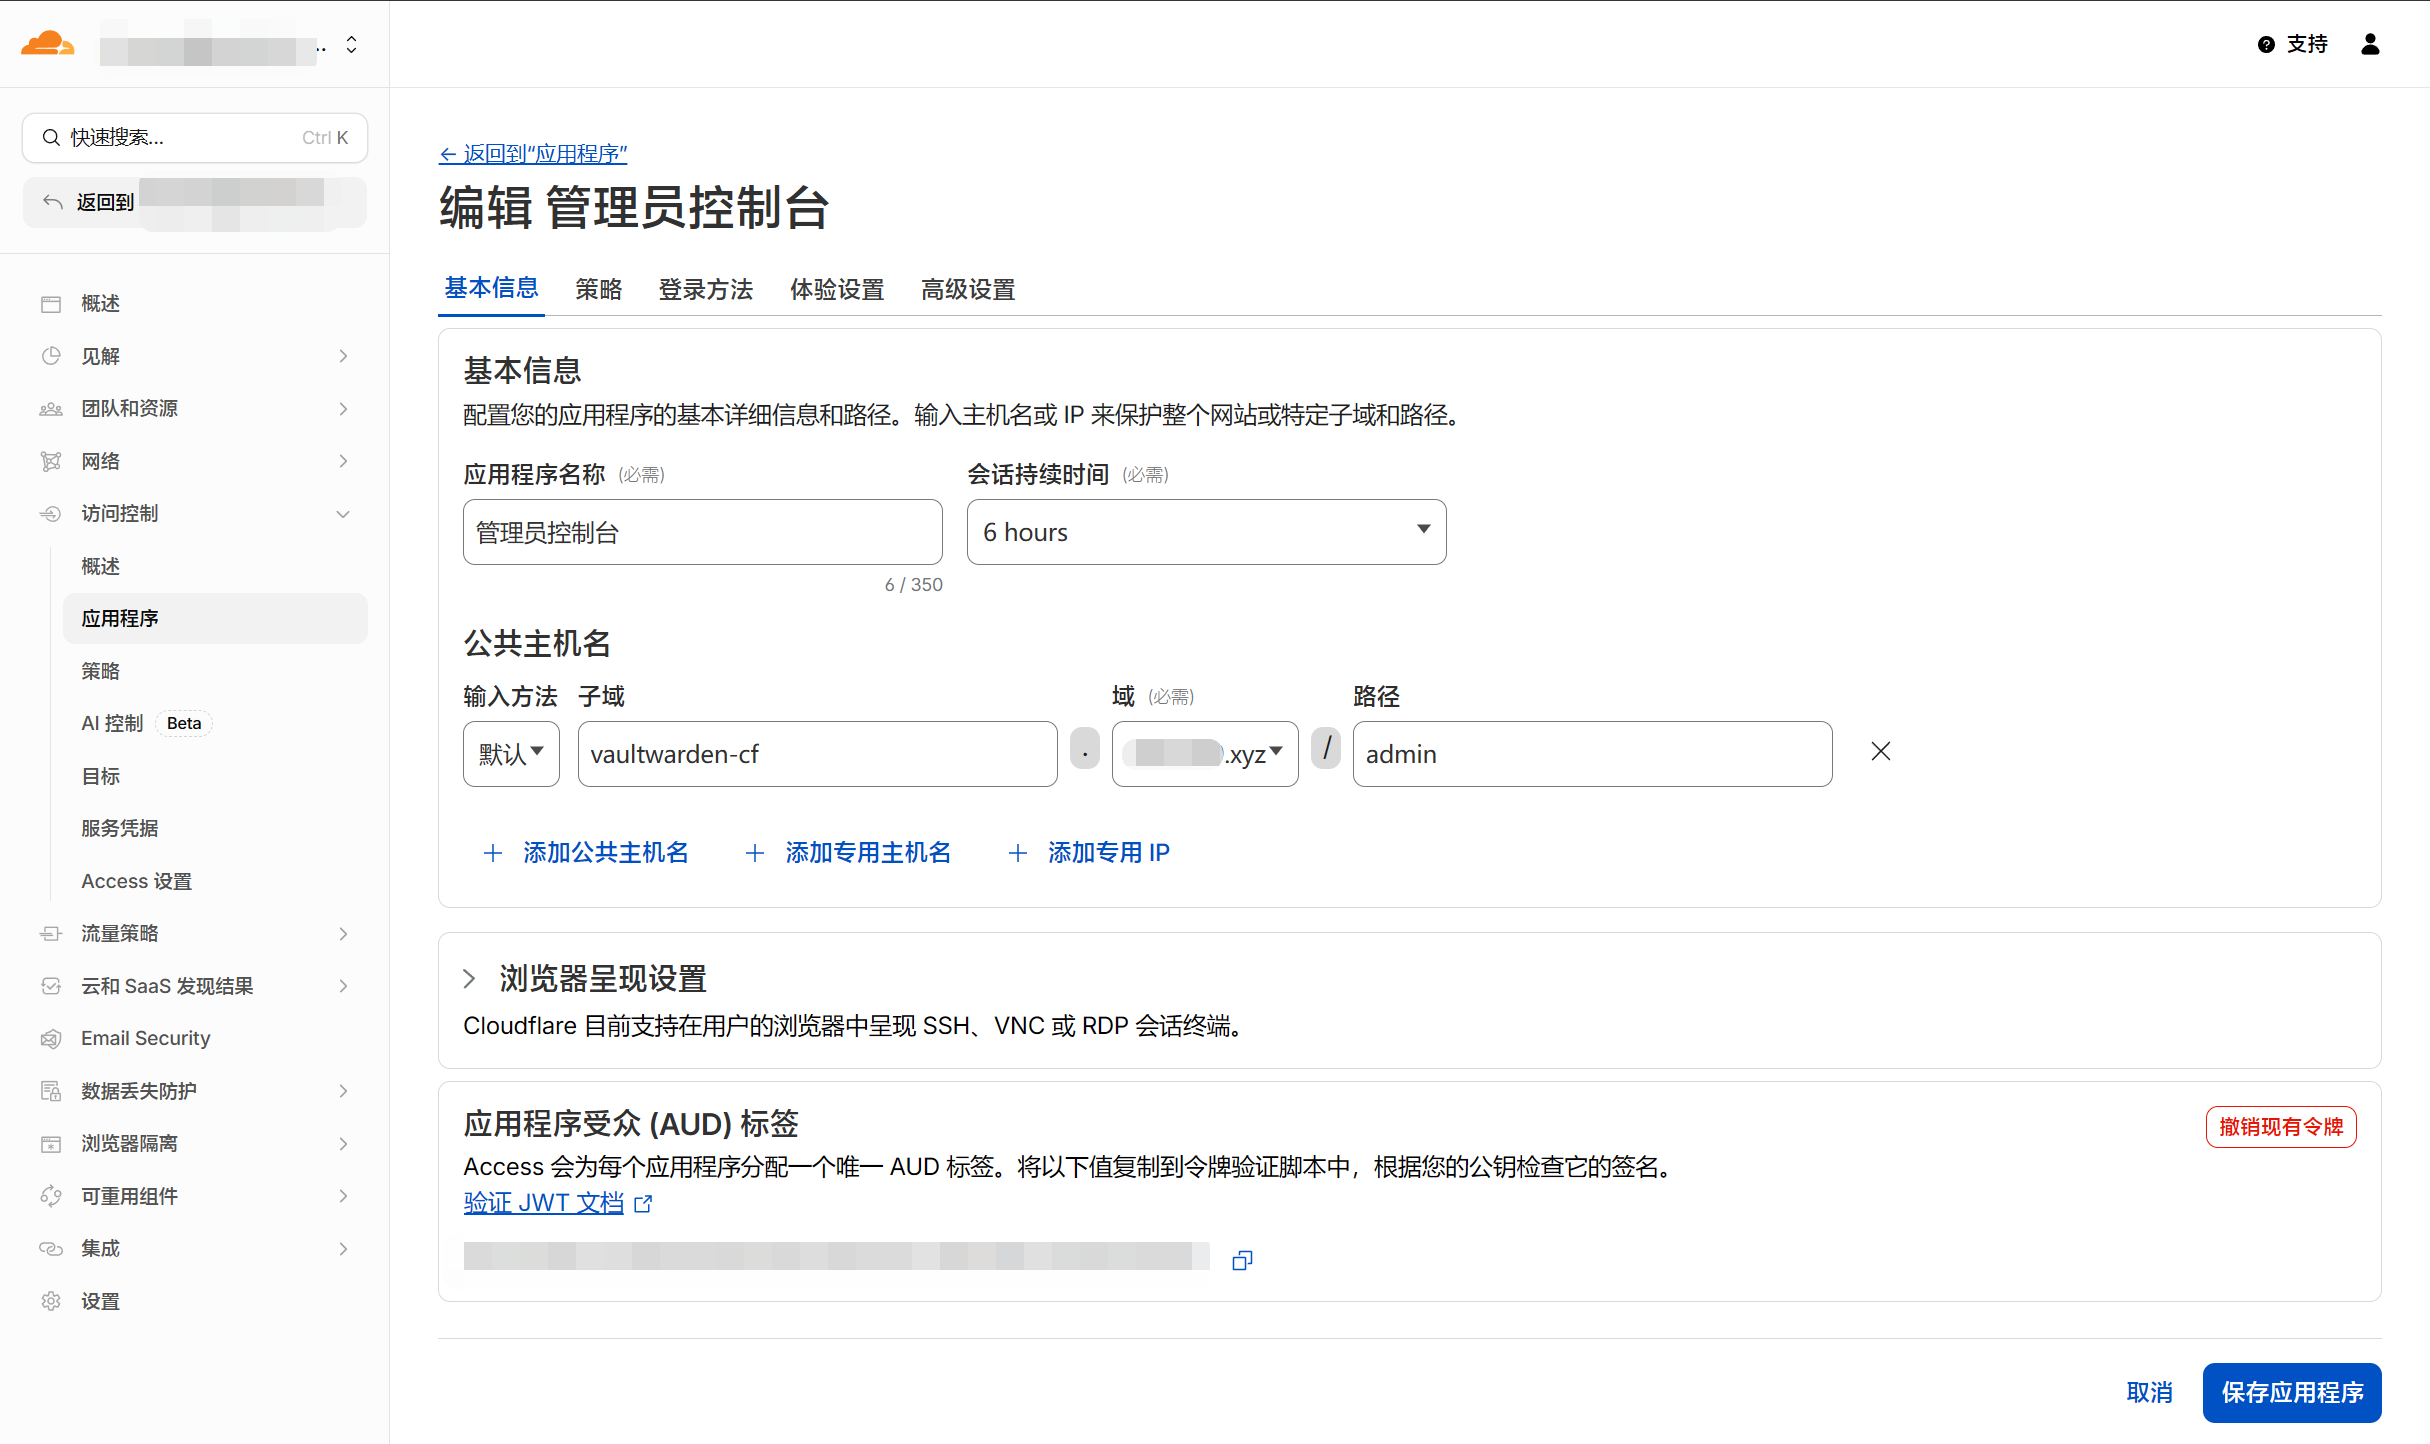
Task: Open Email Security from sidebar
Action: tap(146, 1038)
